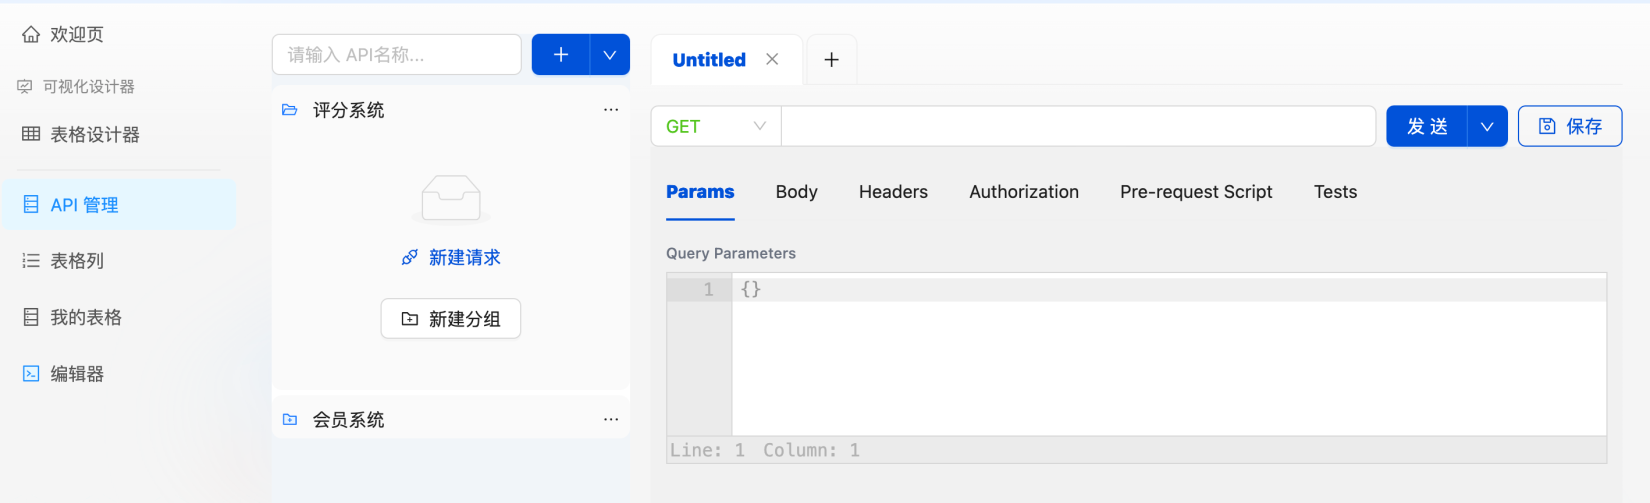
Task: Go to 欢迎页 home icon
Action: pyautogui.click(x=31, y=35)
